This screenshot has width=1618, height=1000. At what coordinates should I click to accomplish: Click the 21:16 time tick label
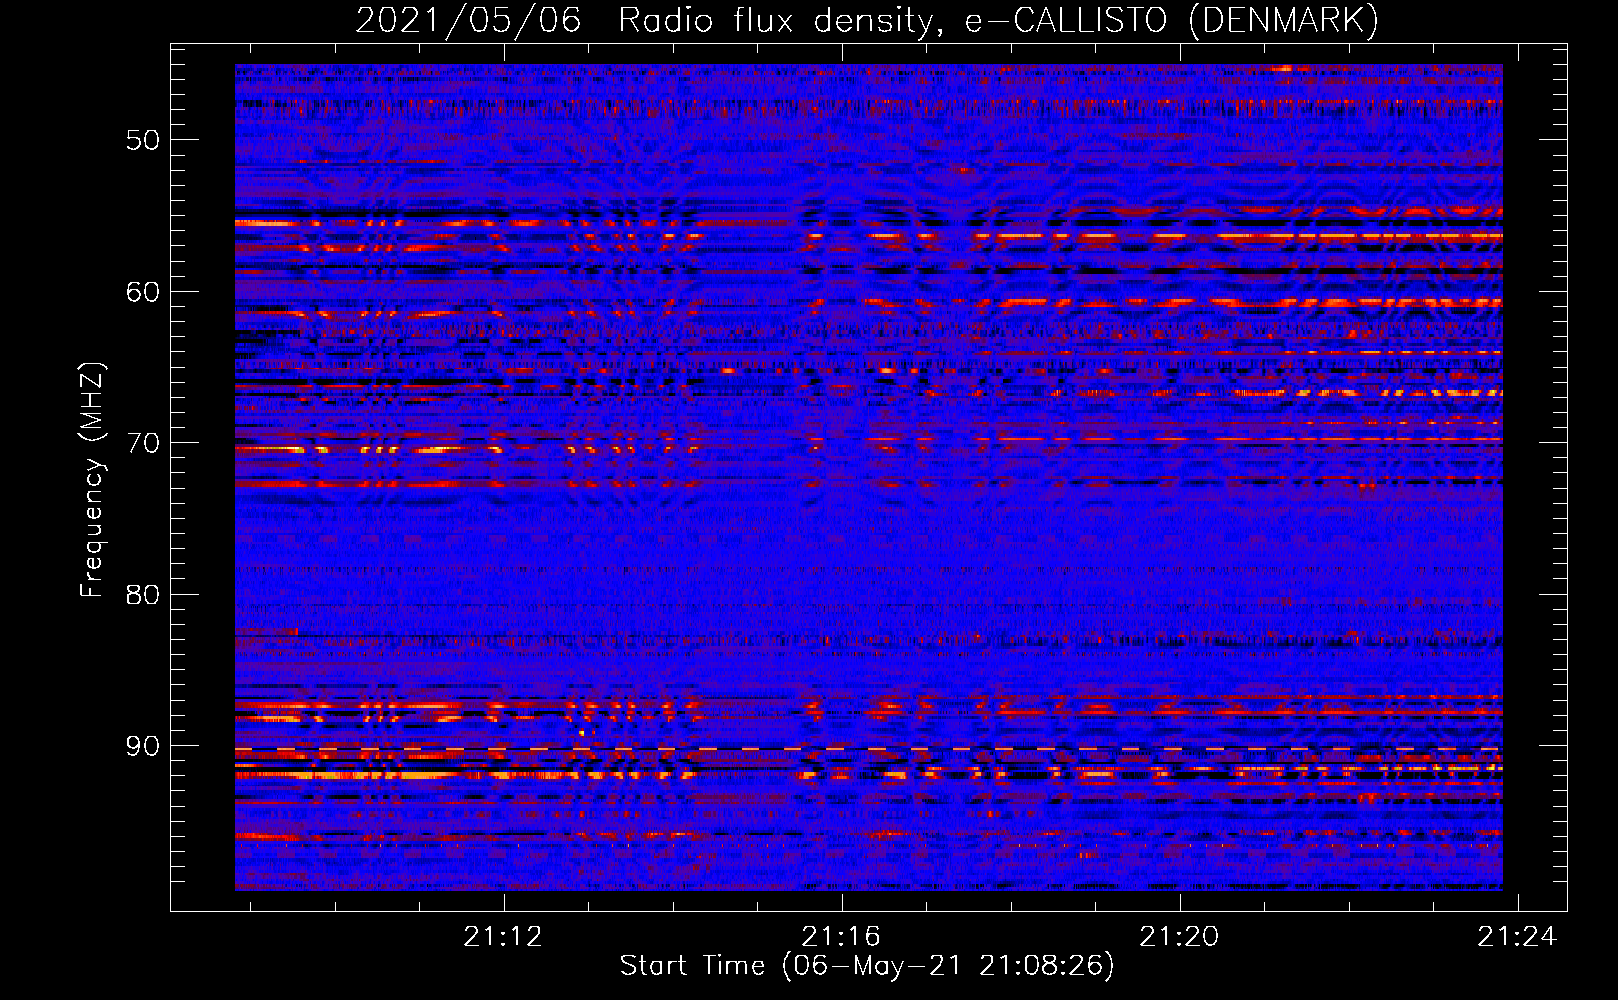point(841,936)
